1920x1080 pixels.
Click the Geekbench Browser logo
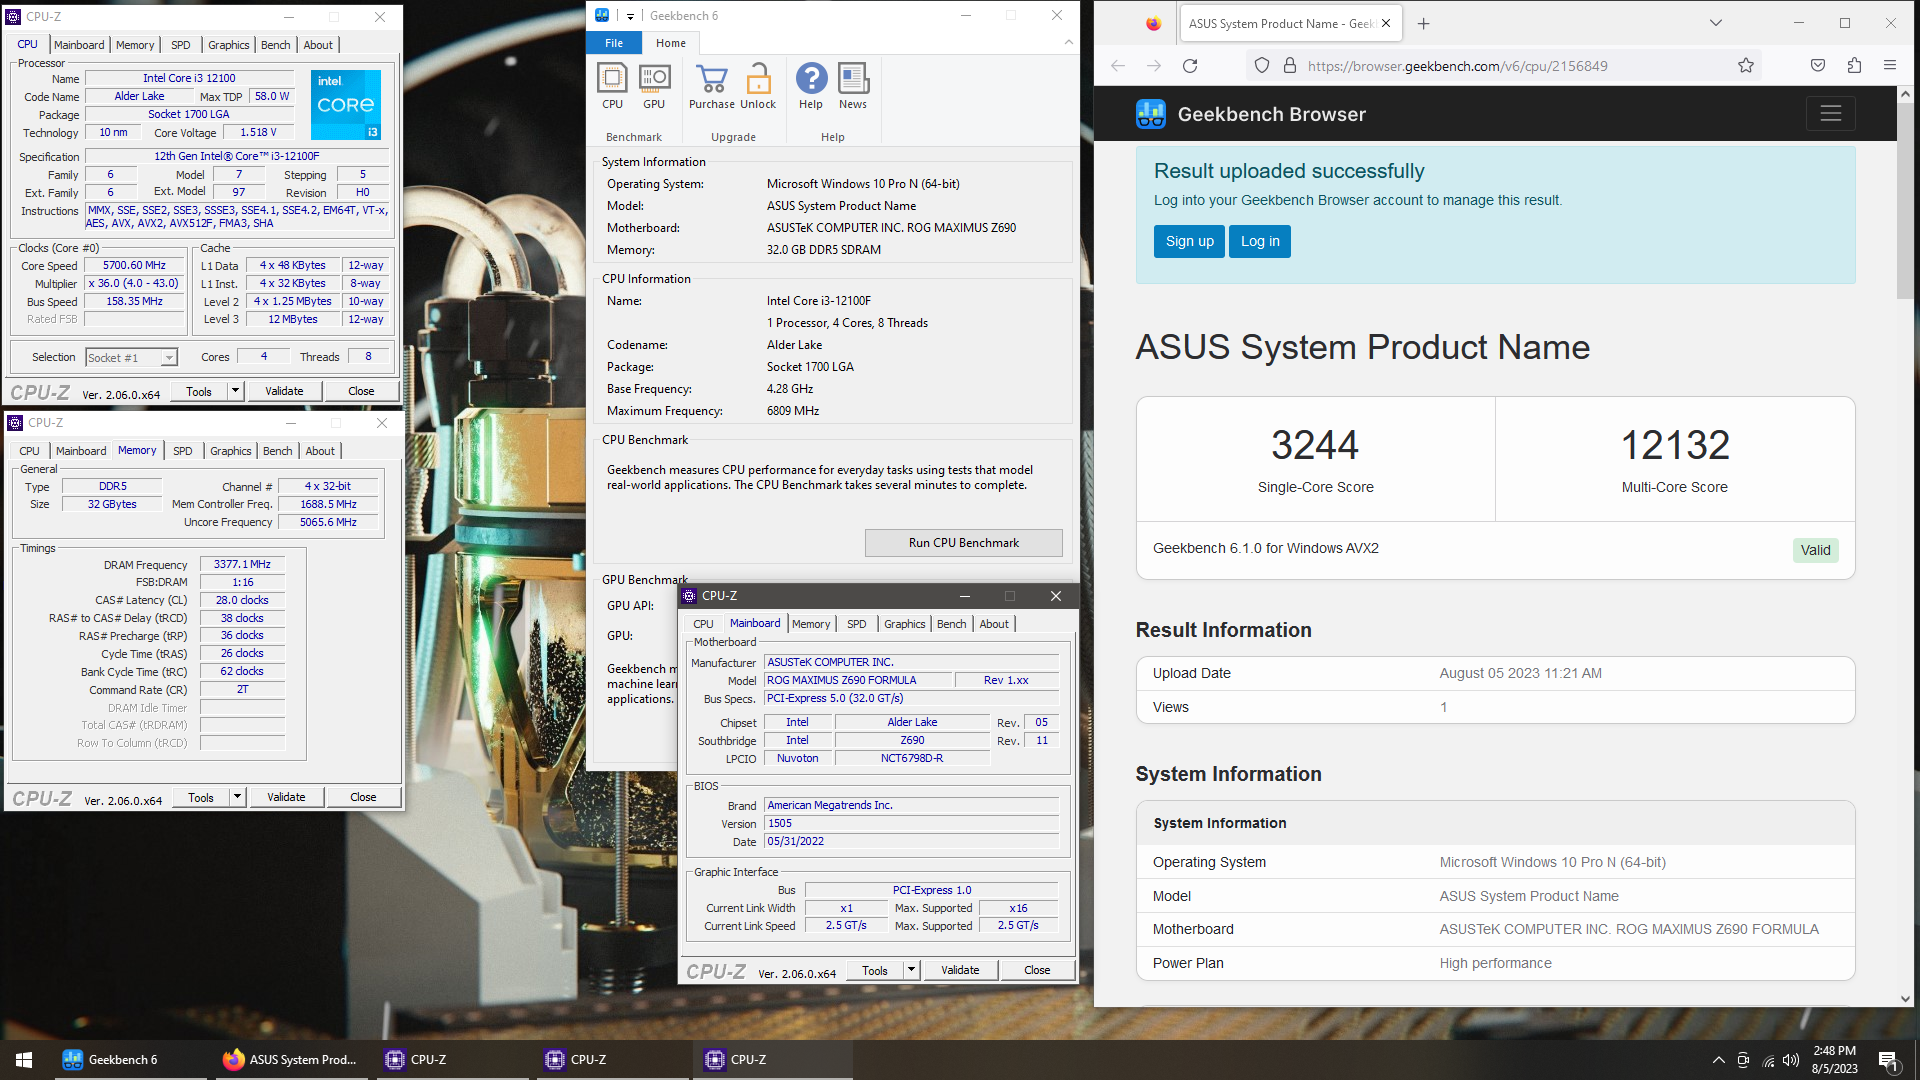[1151, 114]
